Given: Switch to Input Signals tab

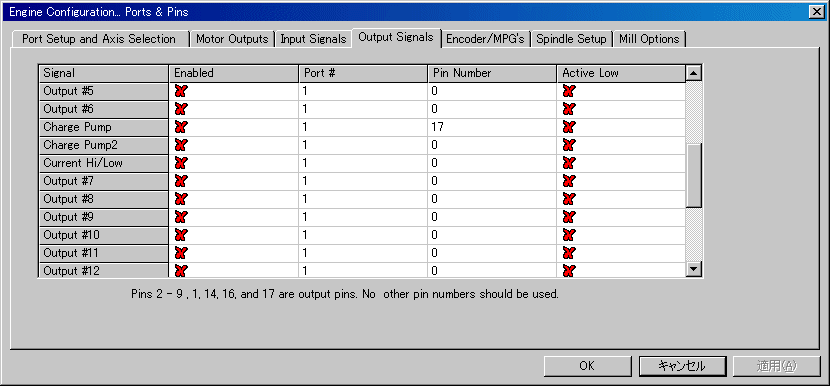Looking at the screenshot, I should 313,39.
